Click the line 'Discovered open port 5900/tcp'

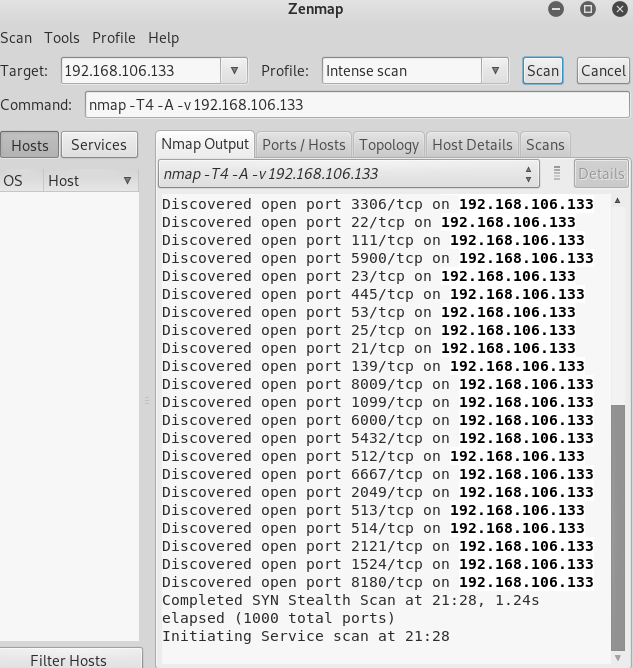click(377, 258)
